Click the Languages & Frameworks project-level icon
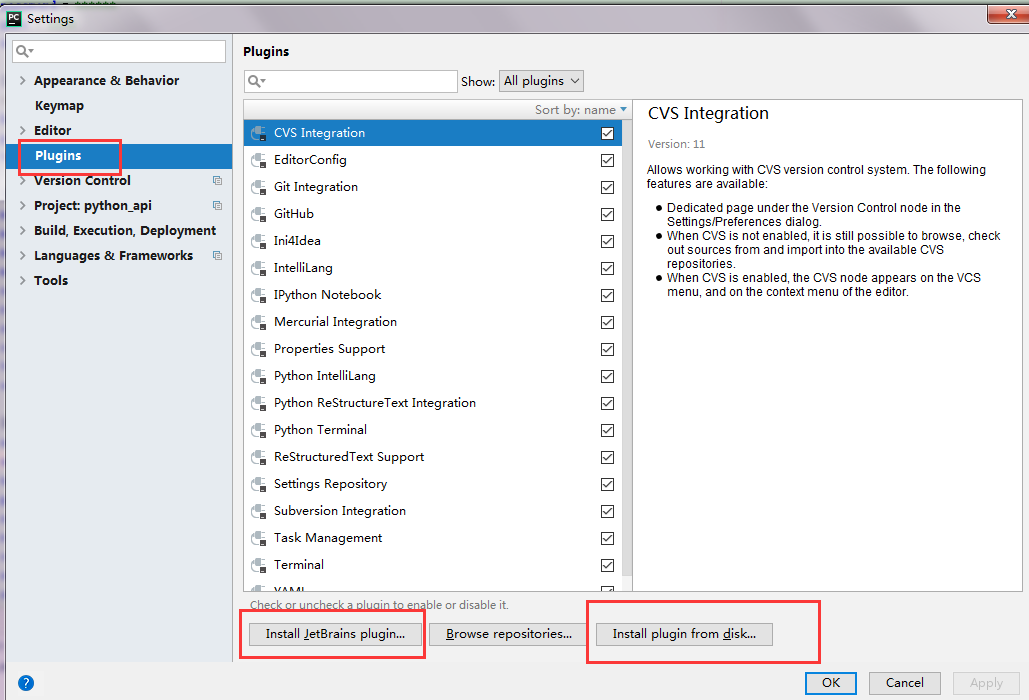The width and height of the screenshot is (1029, 700). pos(217,255)
